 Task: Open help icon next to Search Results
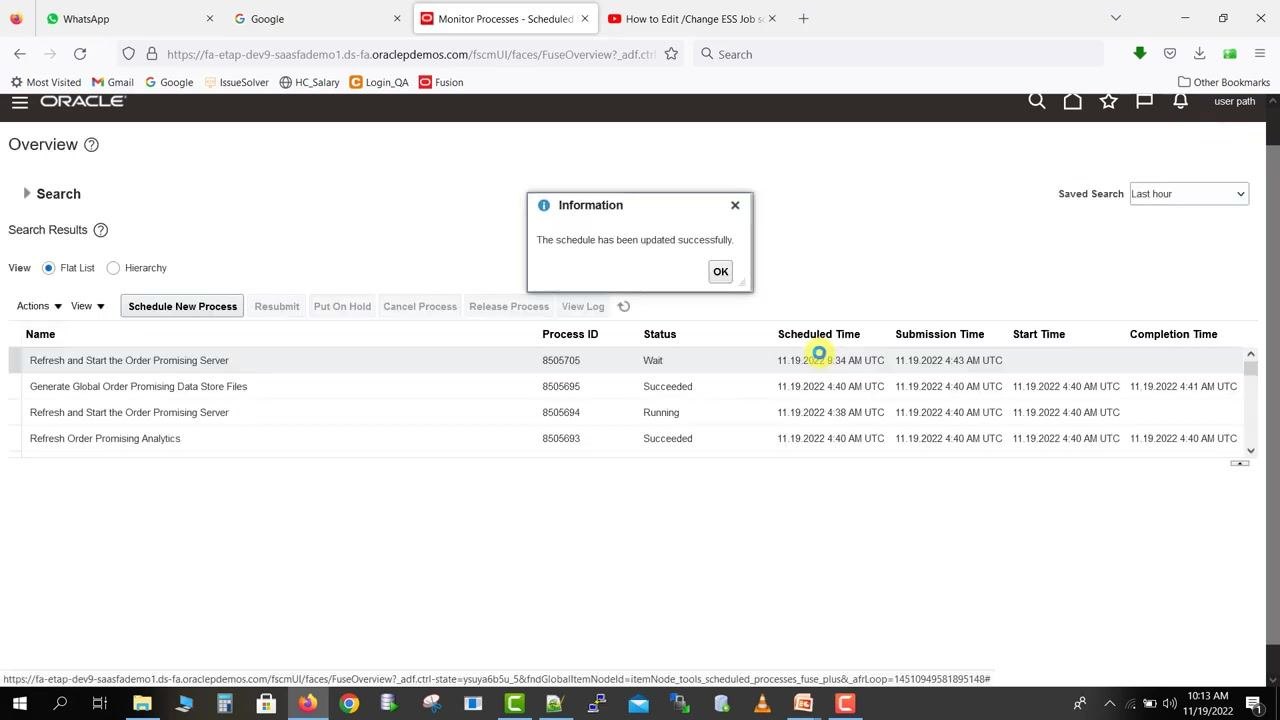(x=100, y=230)
